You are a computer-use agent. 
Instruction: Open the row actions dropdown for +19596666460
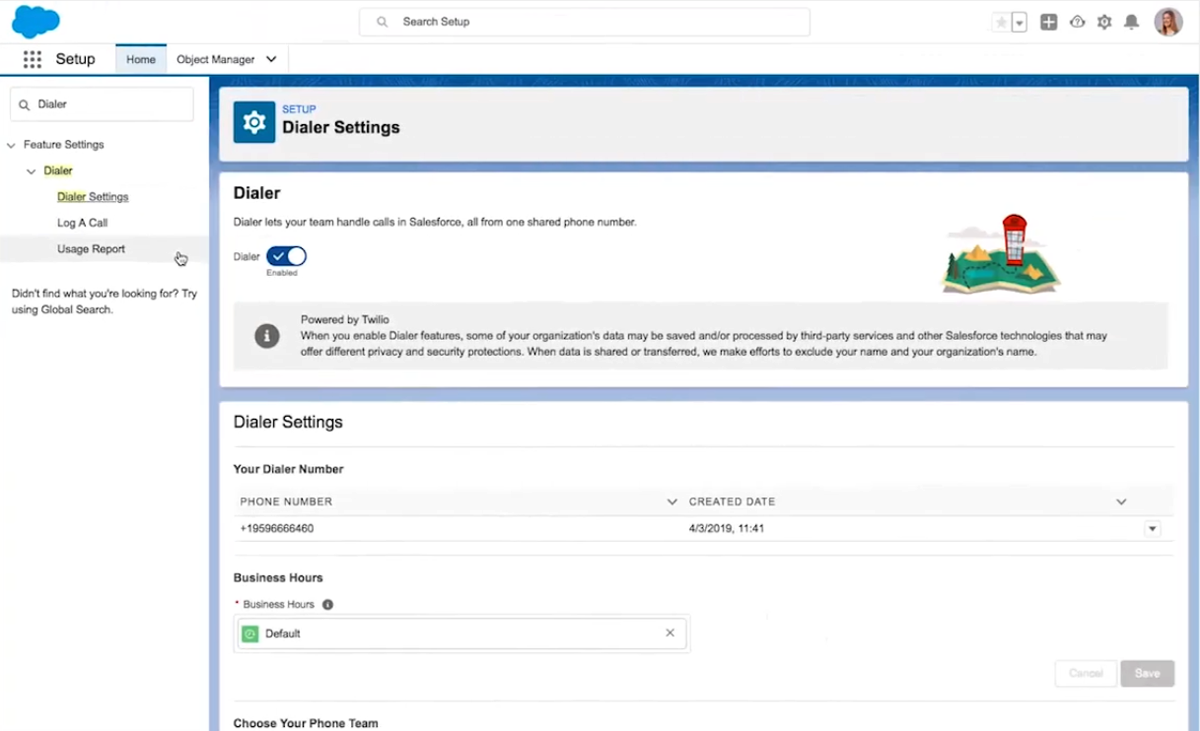[1152, 528]
